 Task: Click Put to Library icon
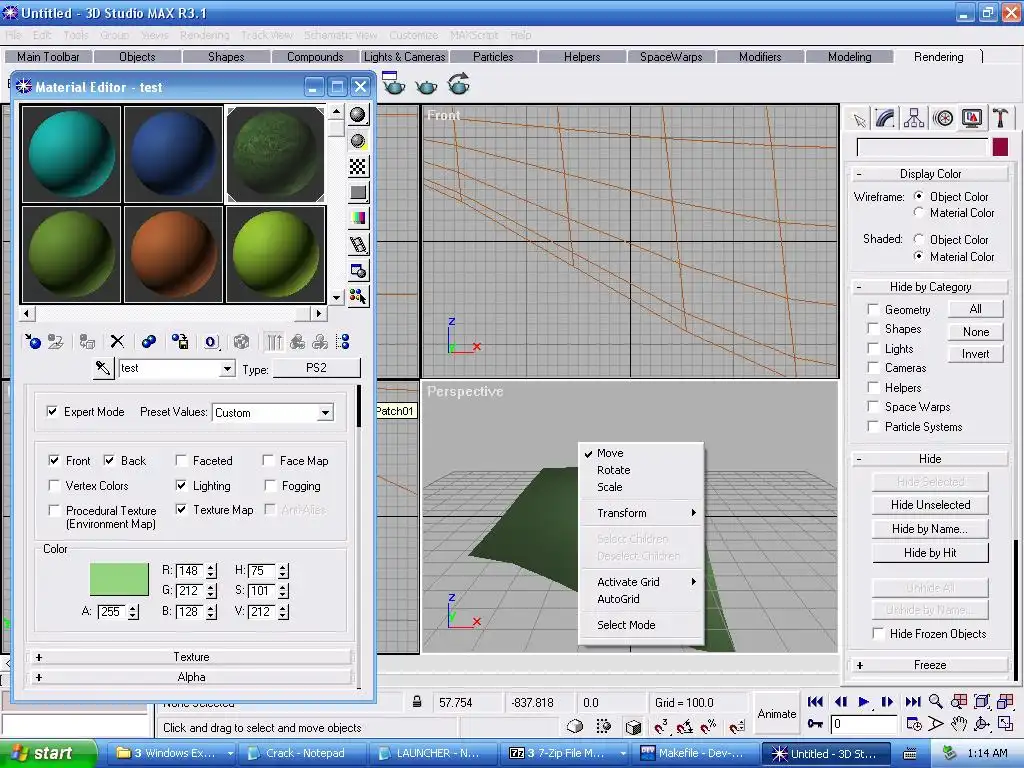coord(180,342)
